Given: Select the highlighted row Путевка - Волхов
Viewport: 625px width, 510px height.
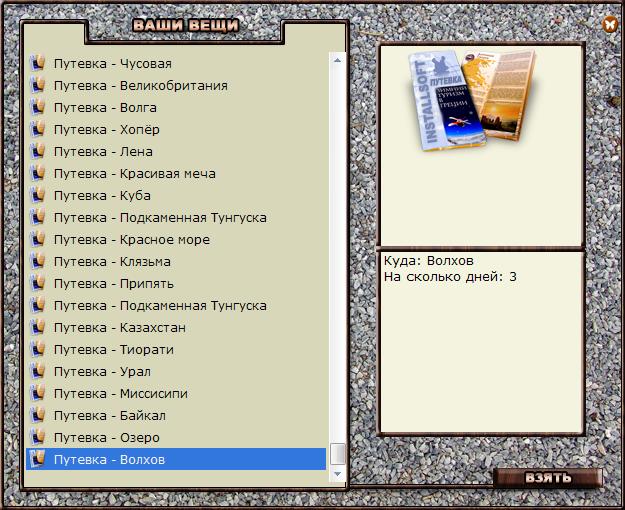Looking at the screenshot, I should pos(176,459).
